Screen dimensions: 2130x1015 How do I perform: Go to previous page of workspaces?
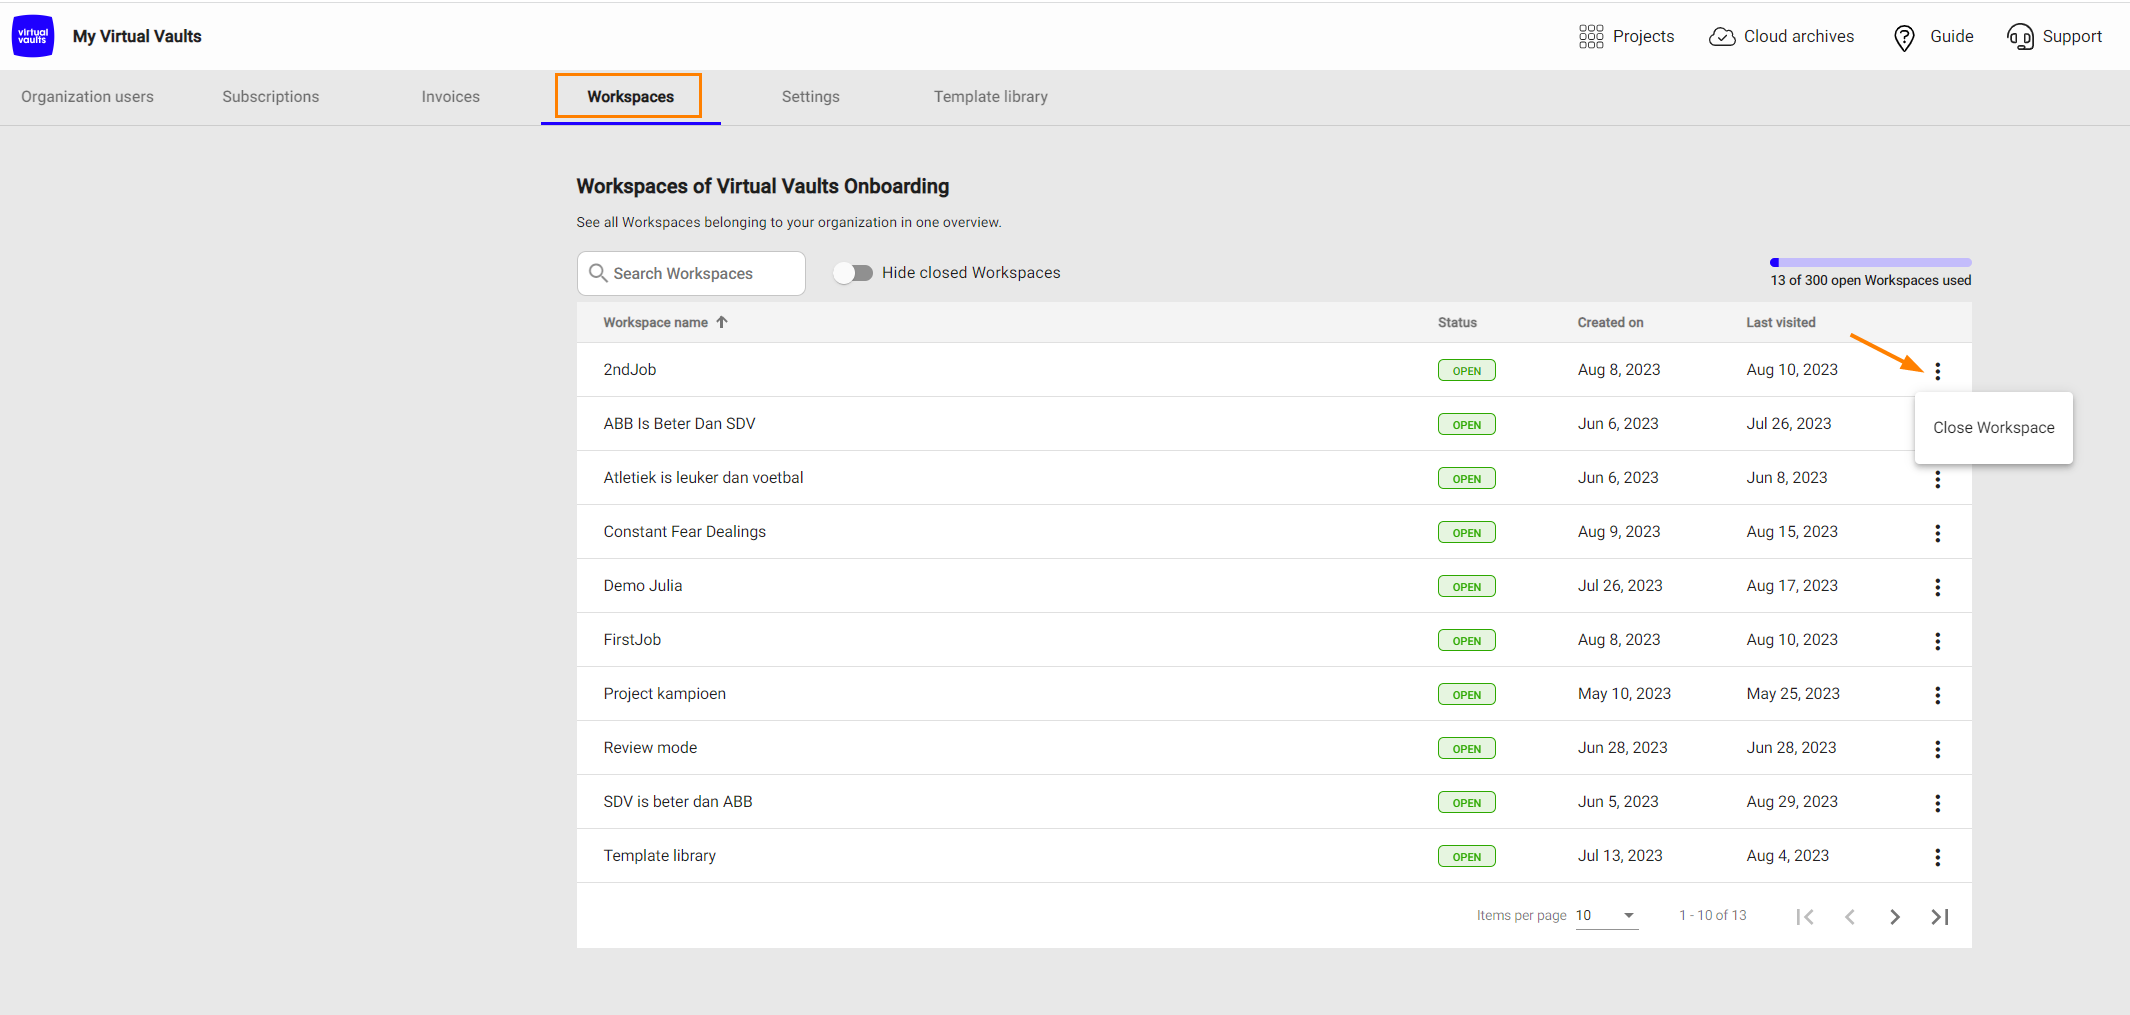[1850, 917]
